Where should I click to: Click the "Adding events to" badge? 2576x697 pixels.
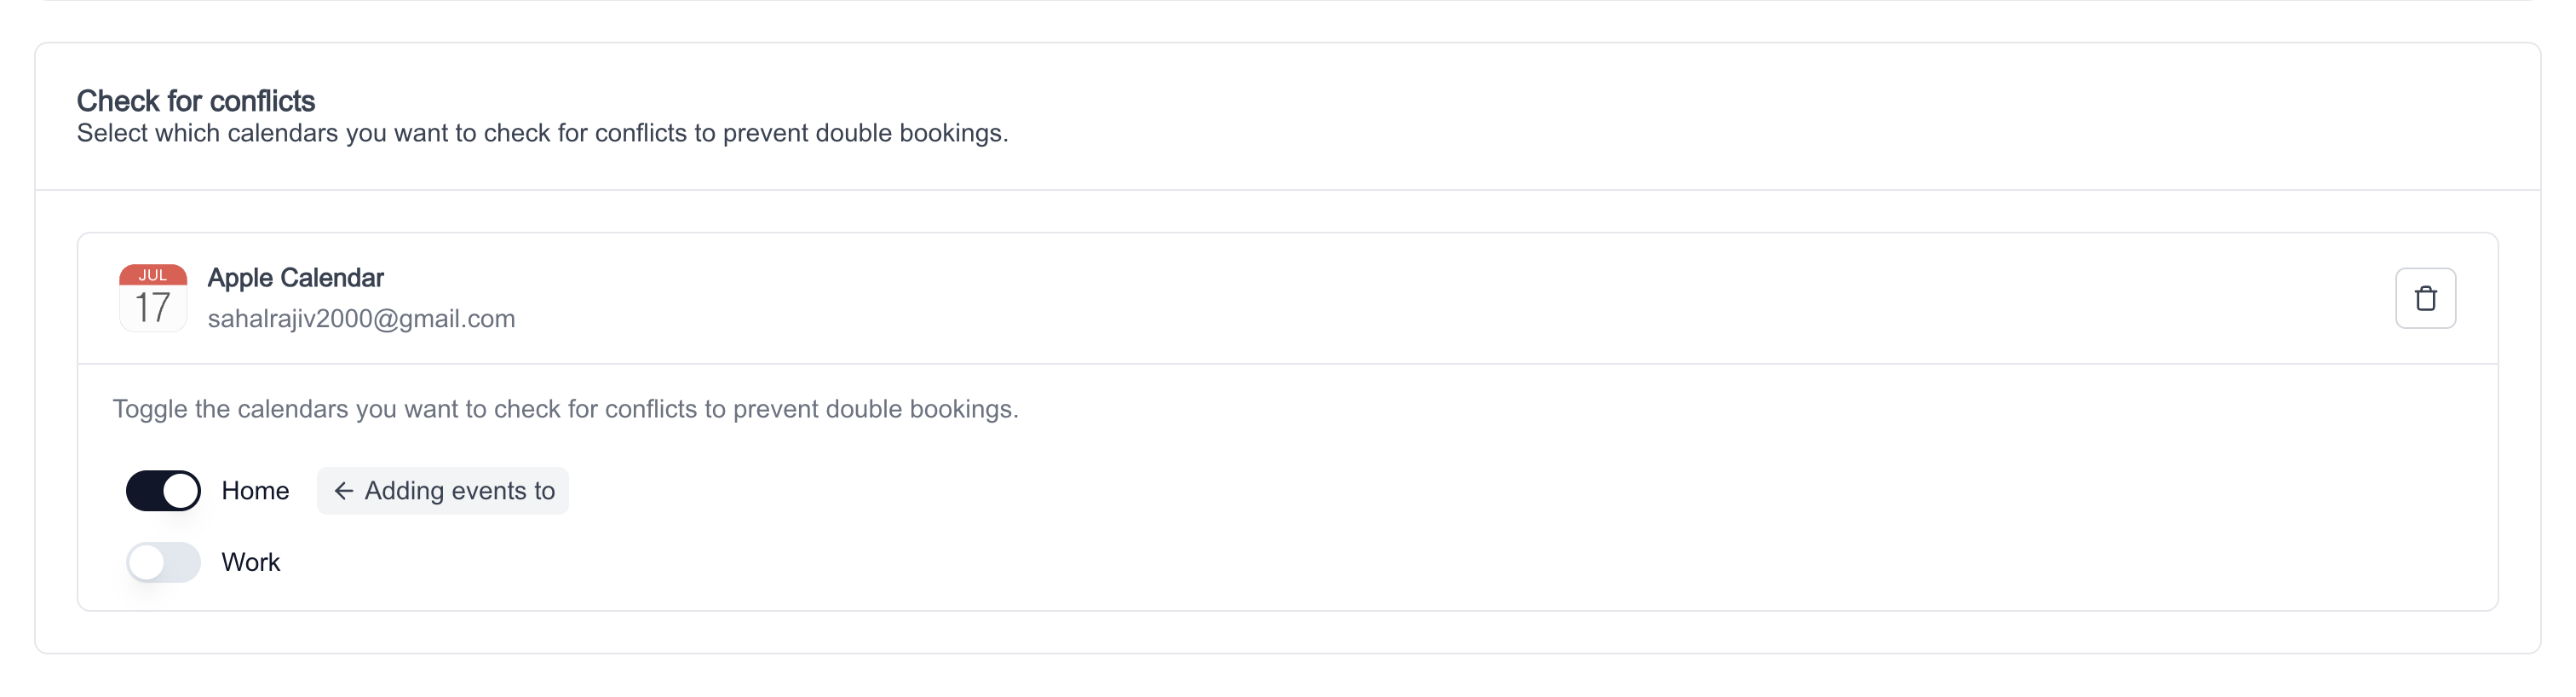coord(442,491)
